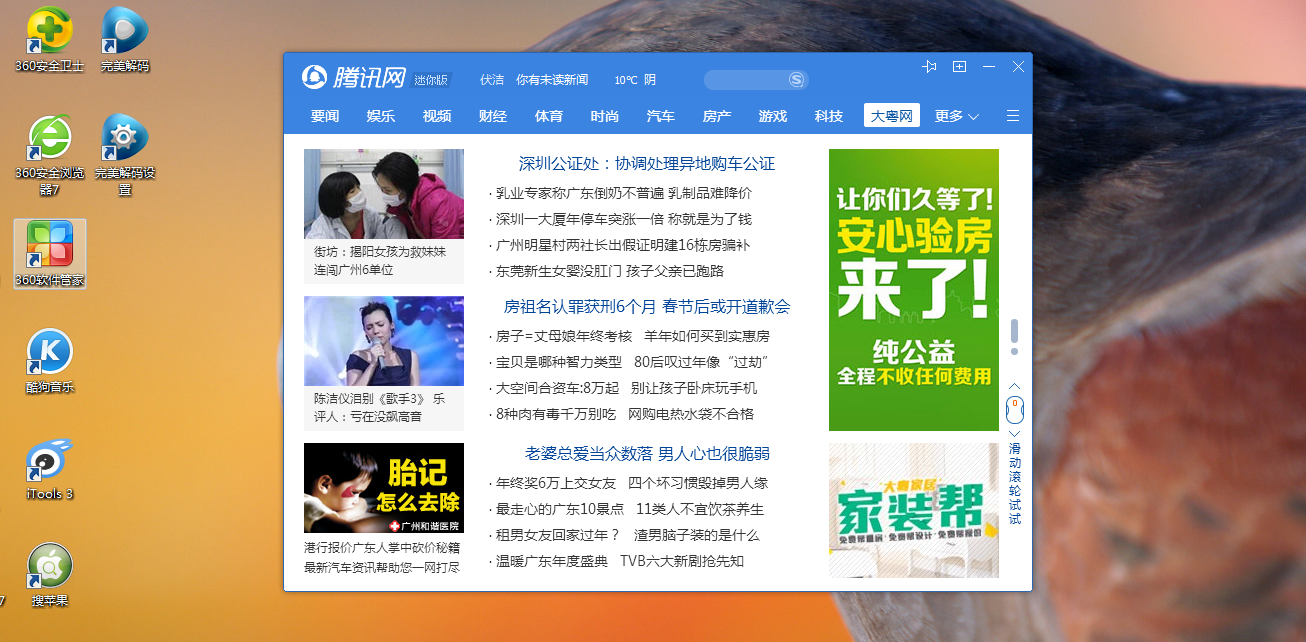
Task: Open article 温暖广东年度盛典
Action: [x=552, y=561]
